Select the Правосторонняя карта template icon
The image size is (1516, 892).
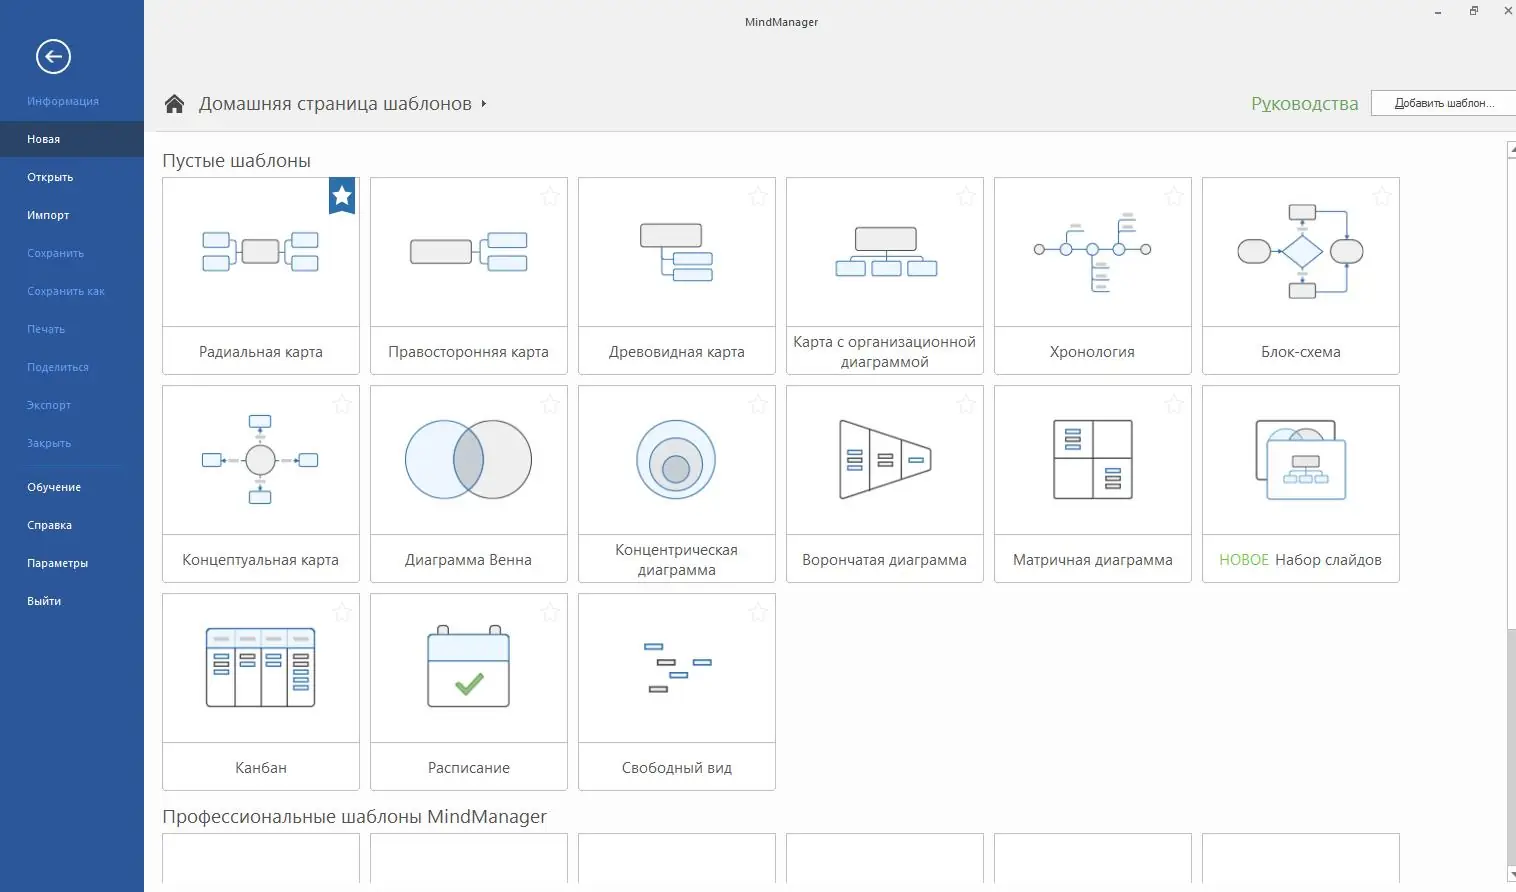(x=468, y=252)
